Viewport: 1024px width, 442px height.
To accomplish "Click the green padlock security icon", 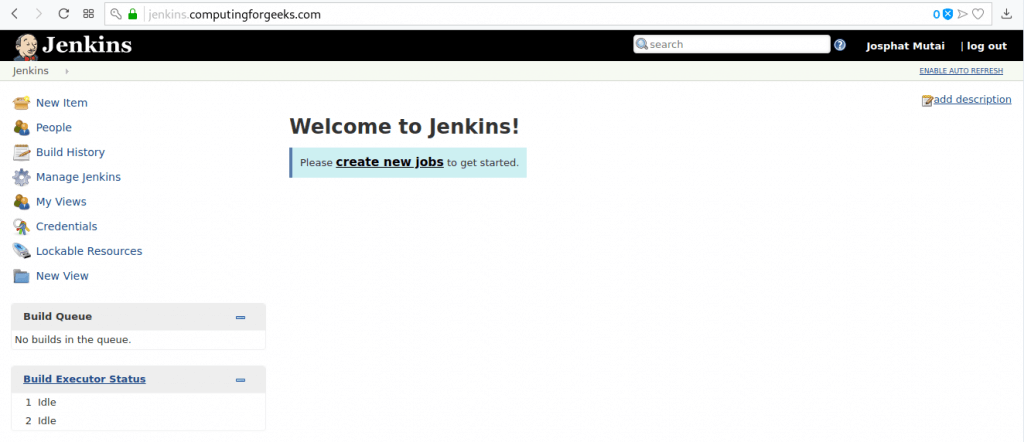I will 133,14.
